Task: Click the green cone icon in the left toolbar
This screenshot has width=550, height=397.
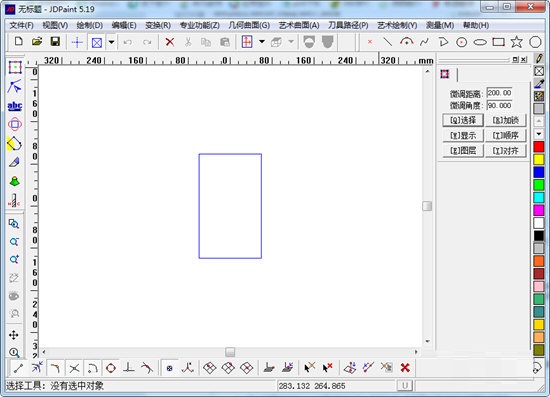Action: tap(14, 181)
